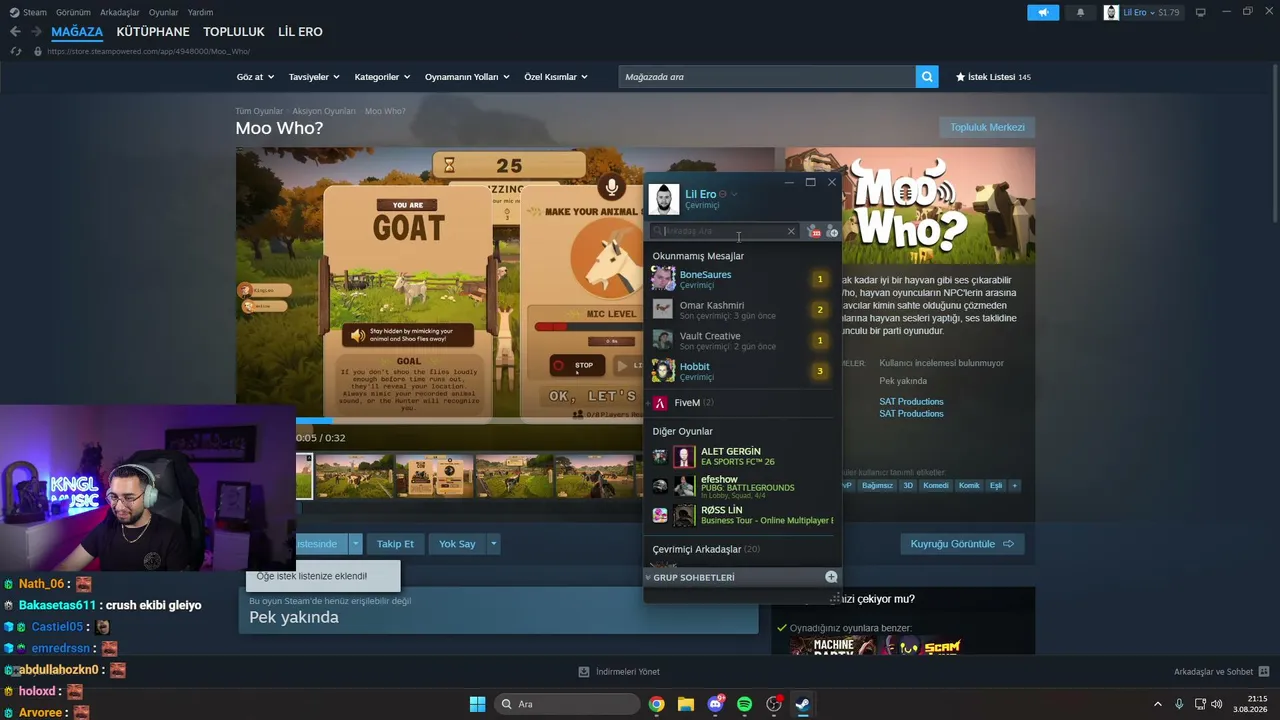Open the İstek Listesi wishlist link
This screenshot has height=720, width=1280.
coord(993,77)
